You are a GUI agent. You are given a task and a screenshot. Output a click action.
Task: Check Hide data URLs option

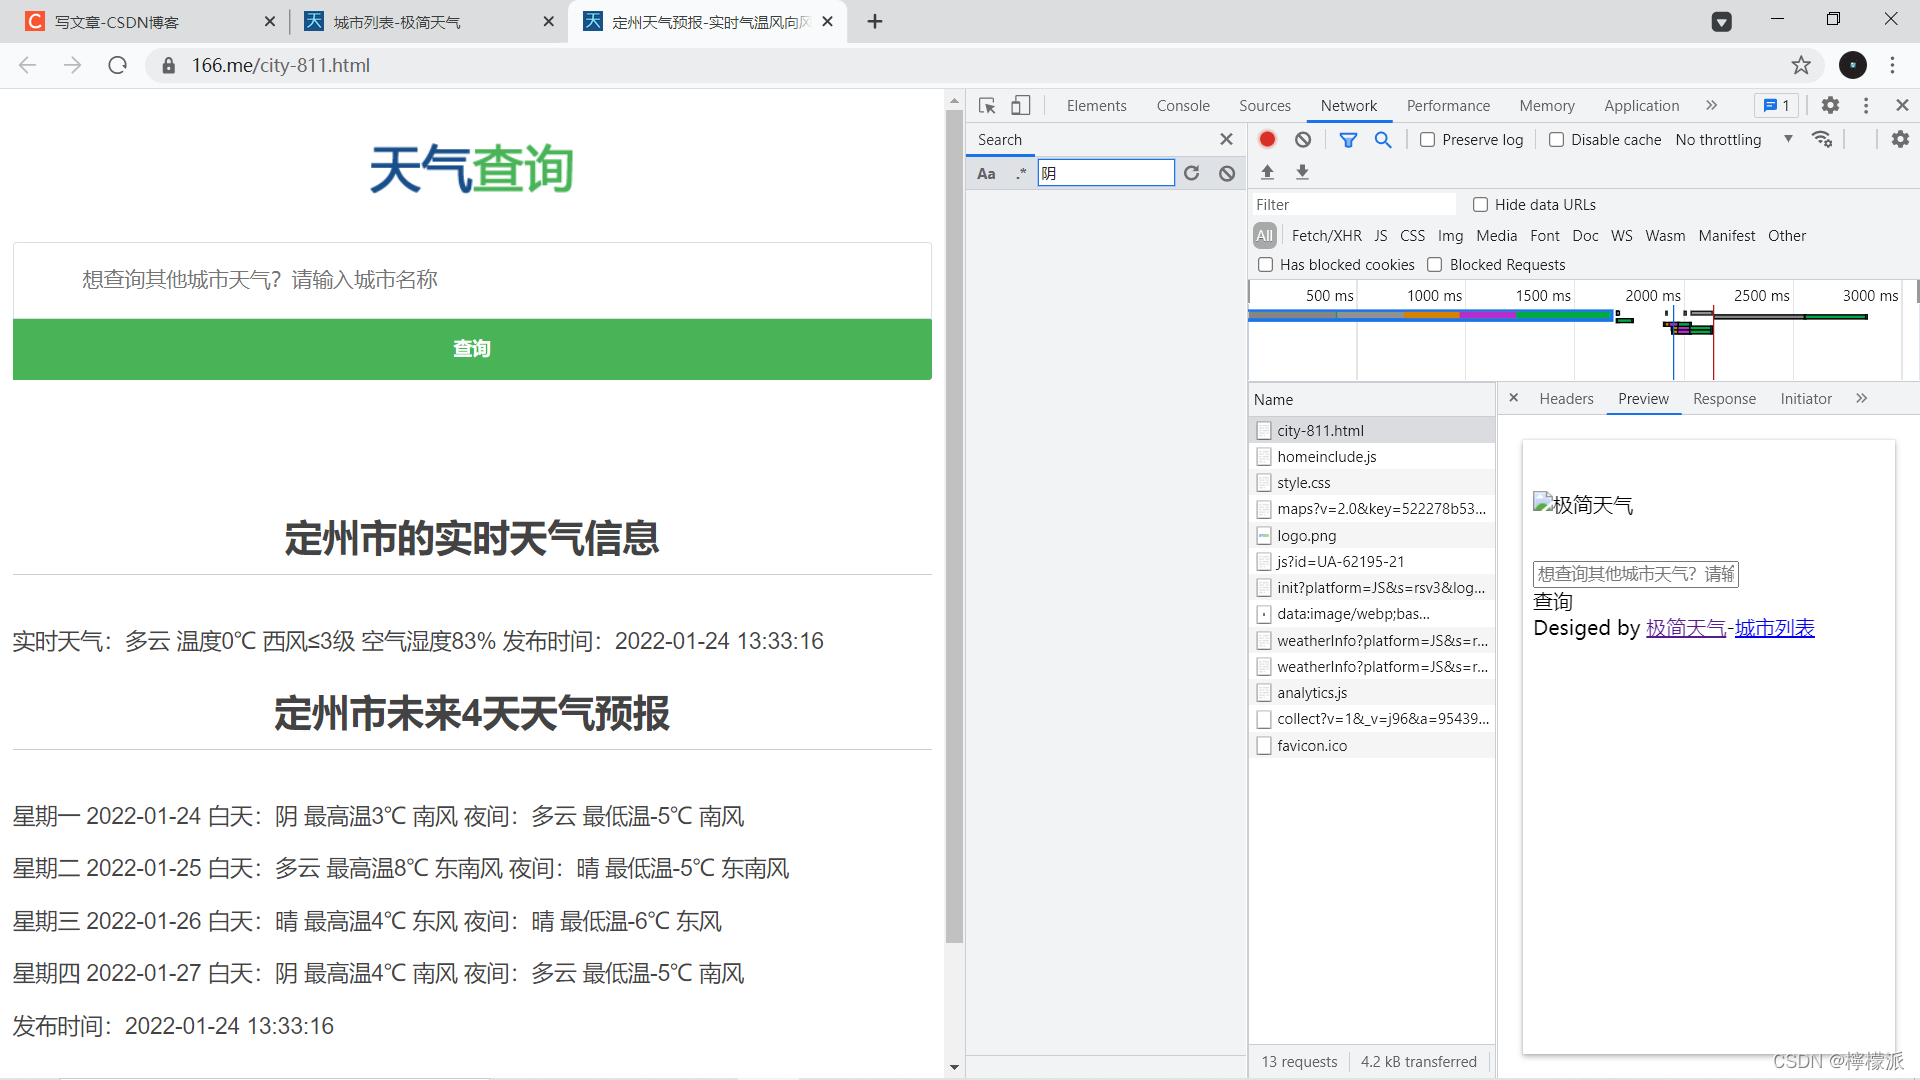point(1481,205)
